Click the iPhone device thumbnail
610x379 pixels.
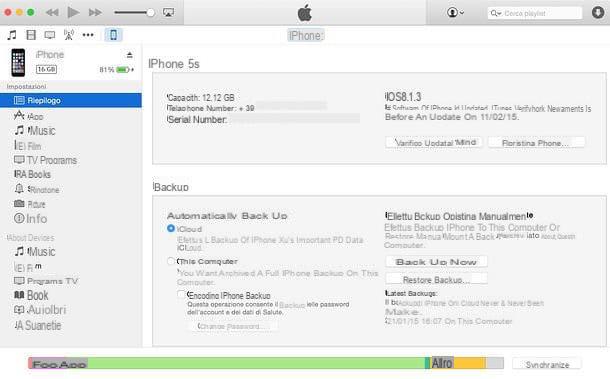coord(18,62)
